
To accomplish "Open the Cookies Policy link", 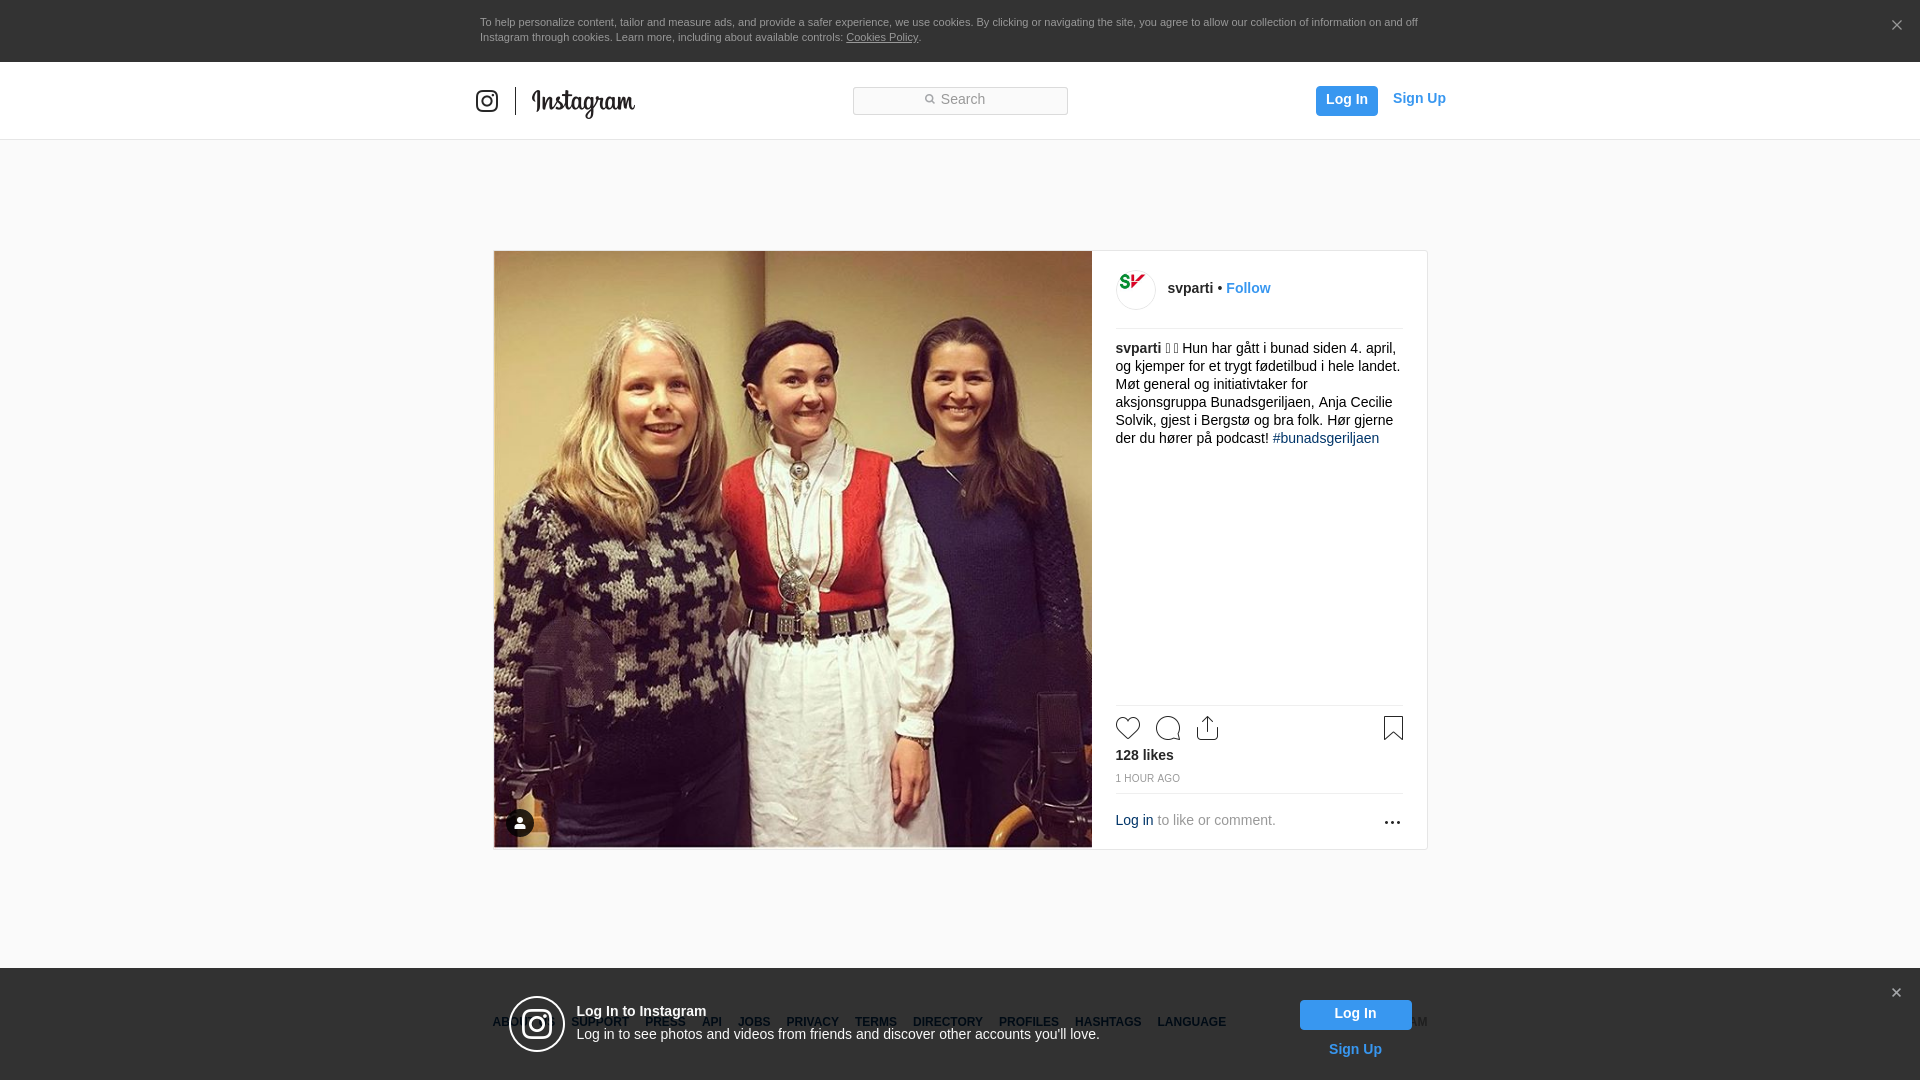I will [x=882, y=37].
